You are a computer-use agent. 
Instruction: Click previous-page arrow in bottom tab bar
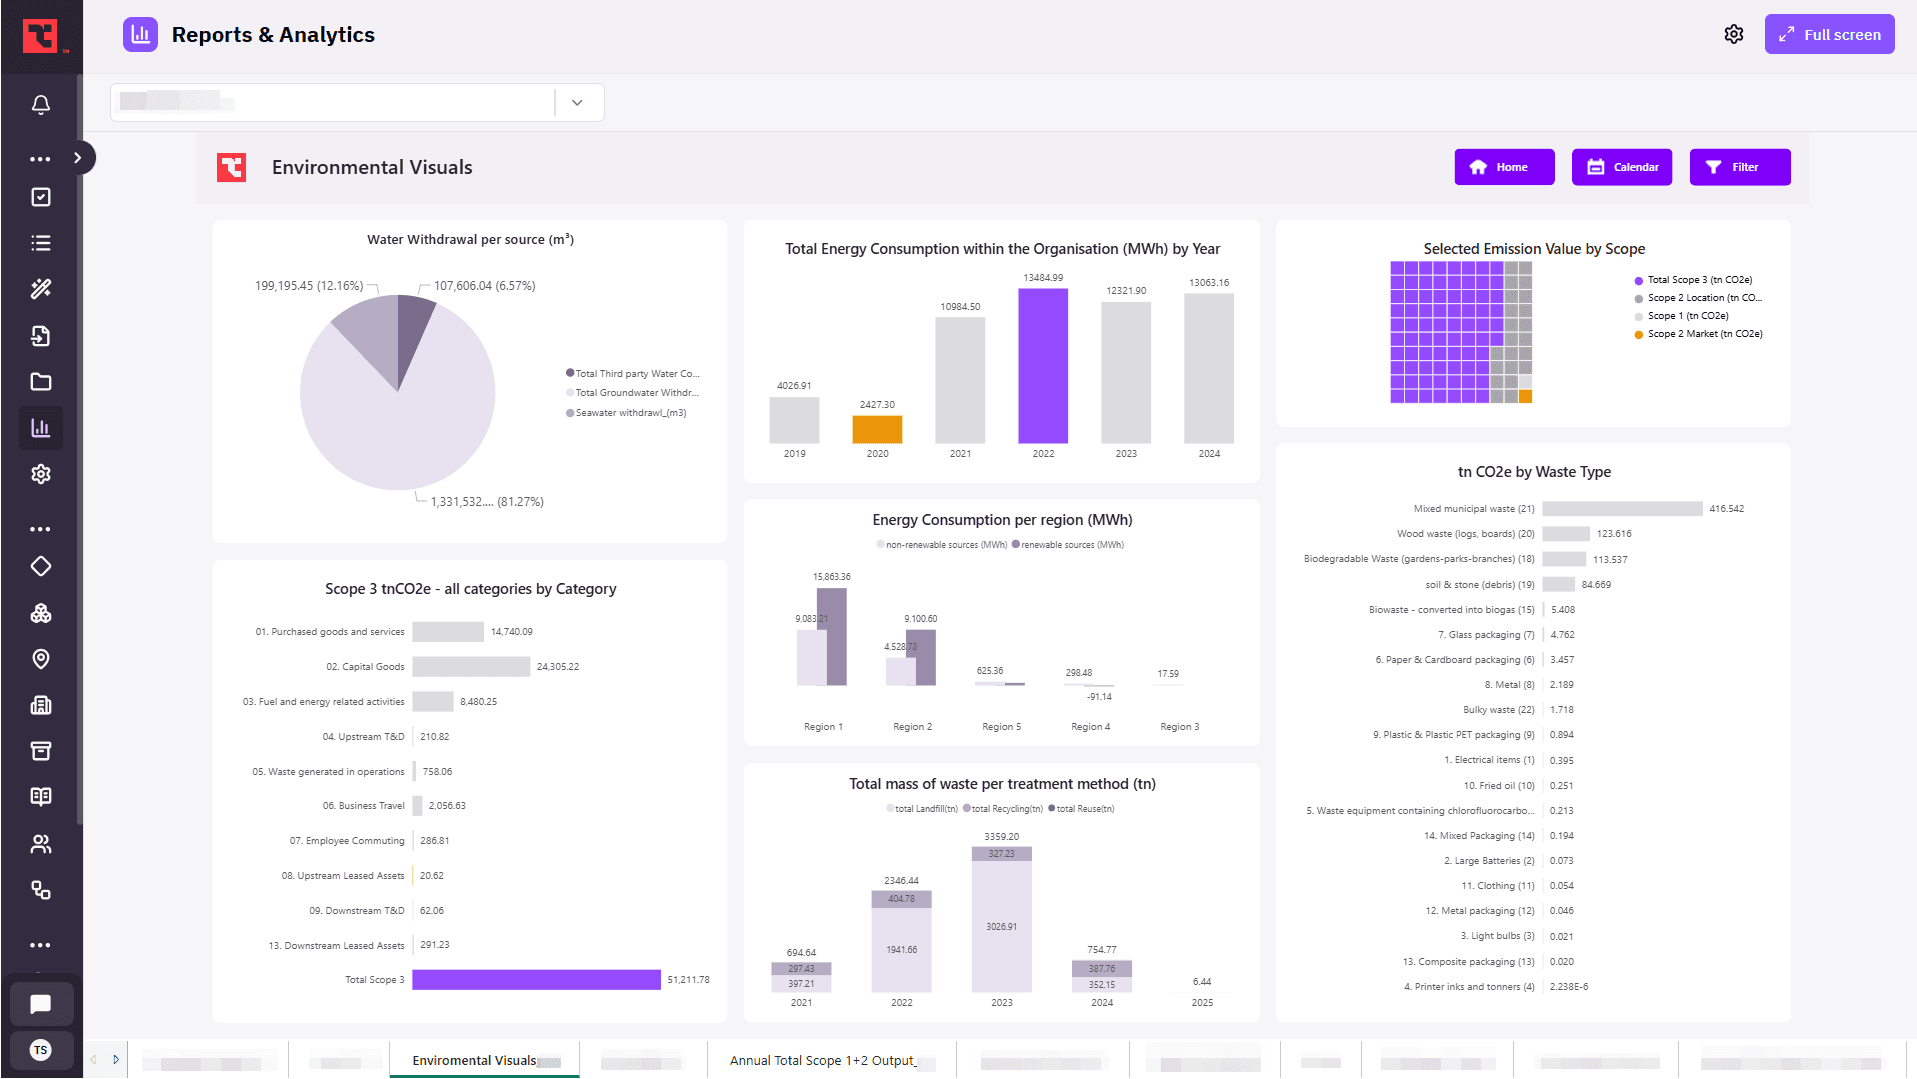tap(94, 1060)
